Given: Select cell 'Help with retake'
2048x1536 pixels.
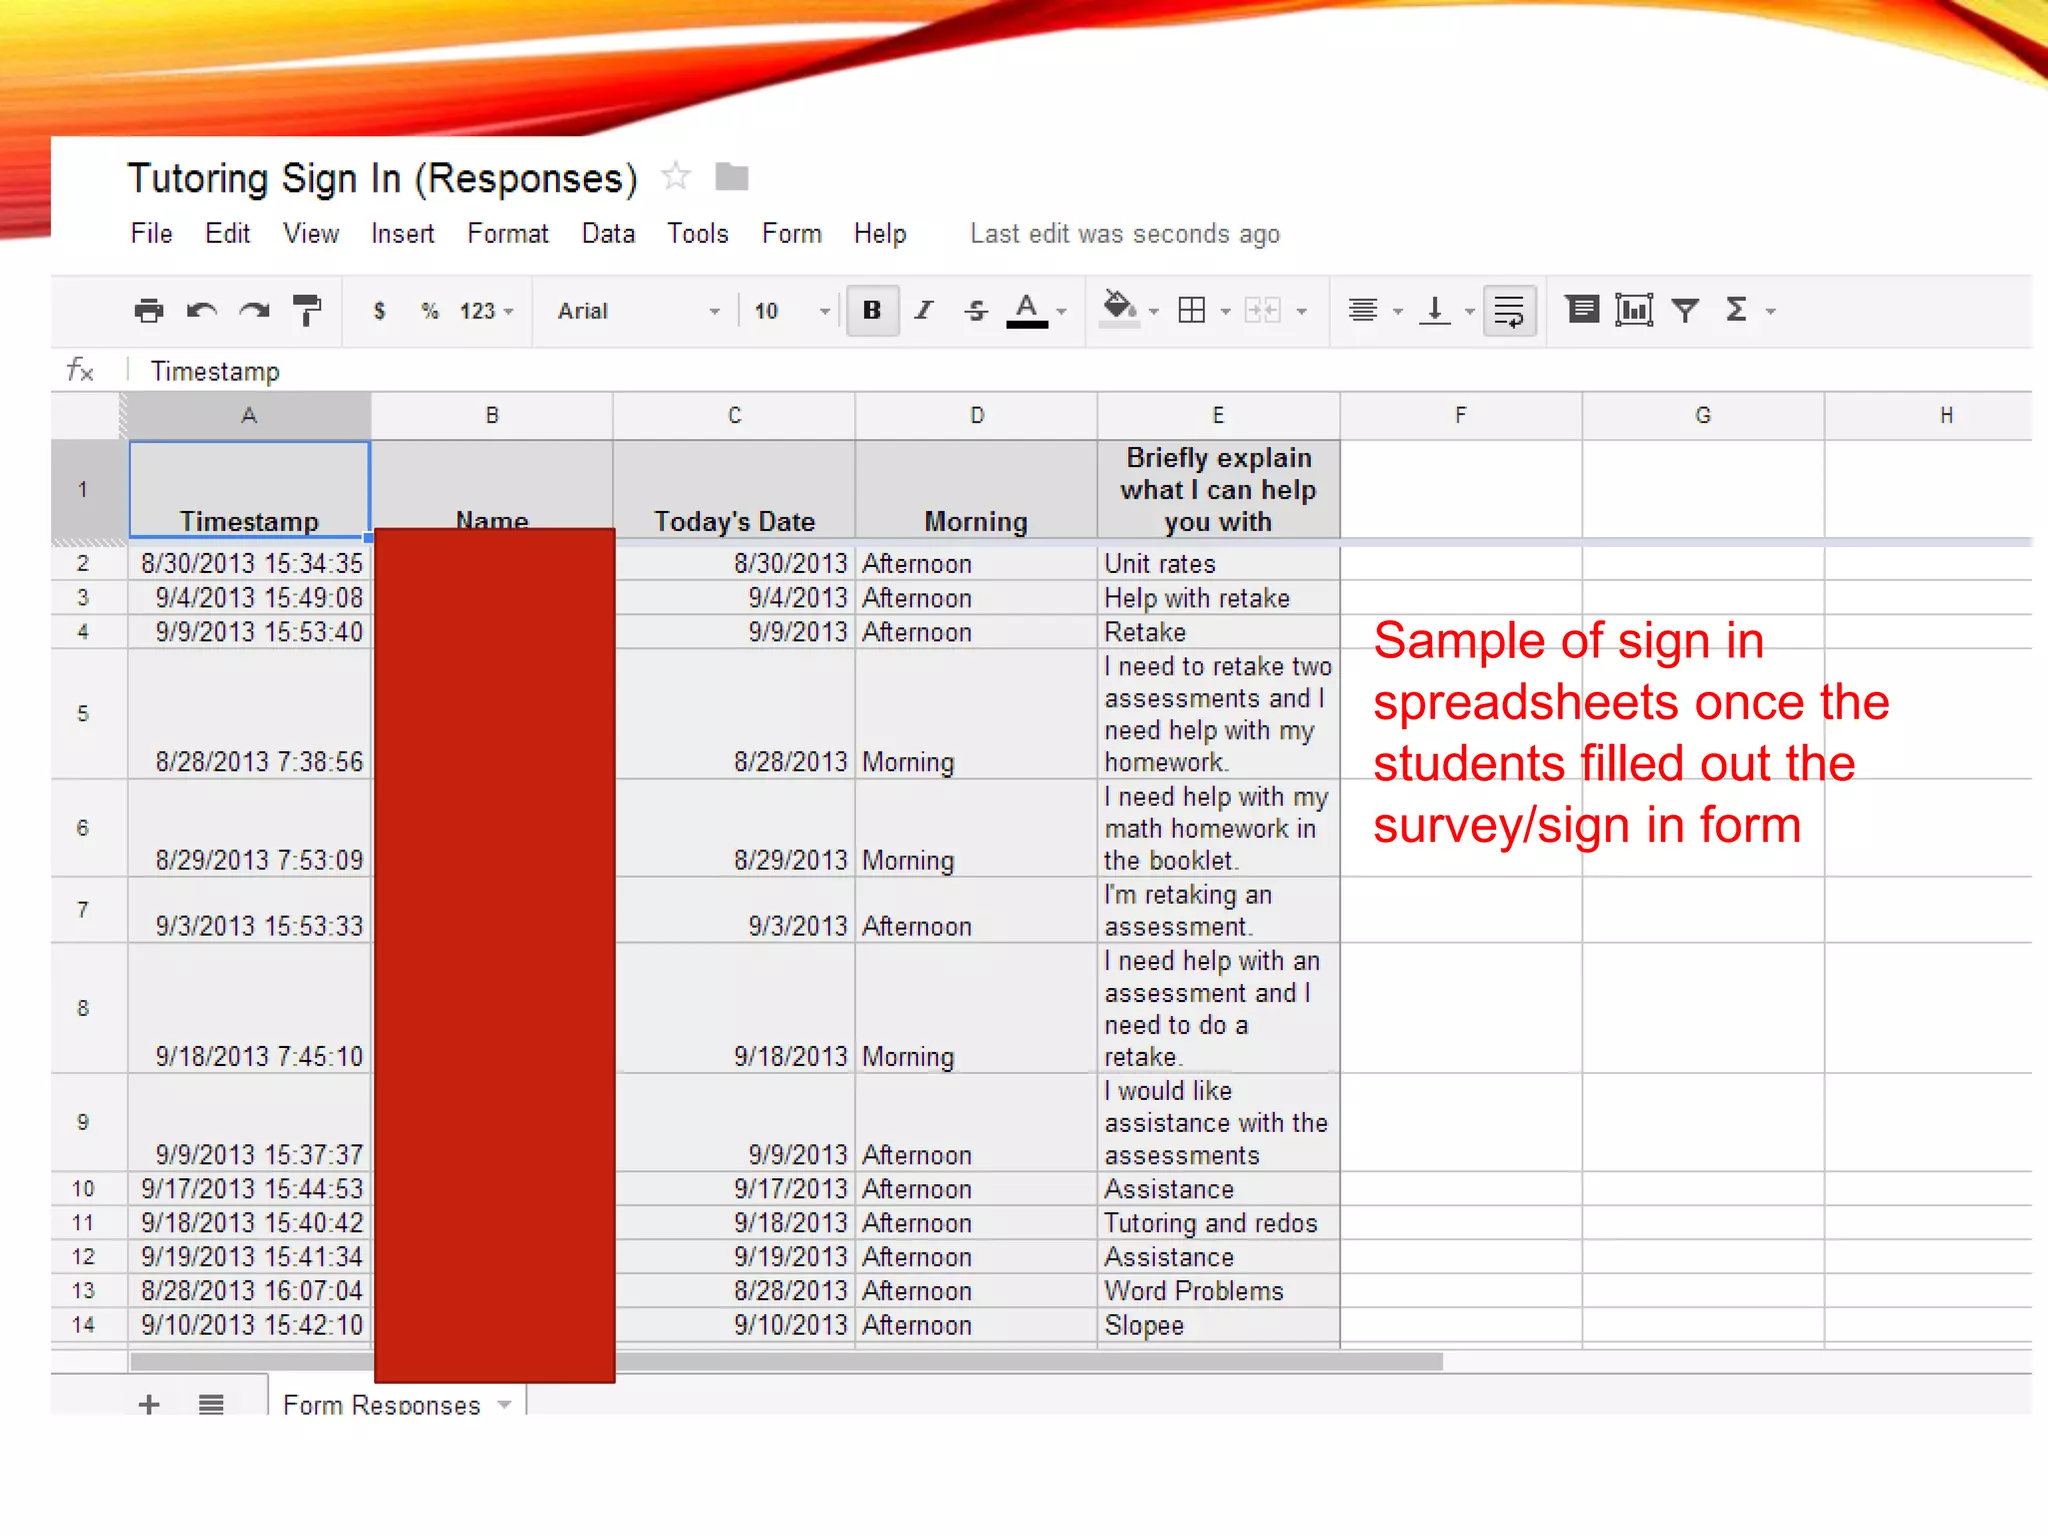Looking at the screenshot, I should (1218, 598).
